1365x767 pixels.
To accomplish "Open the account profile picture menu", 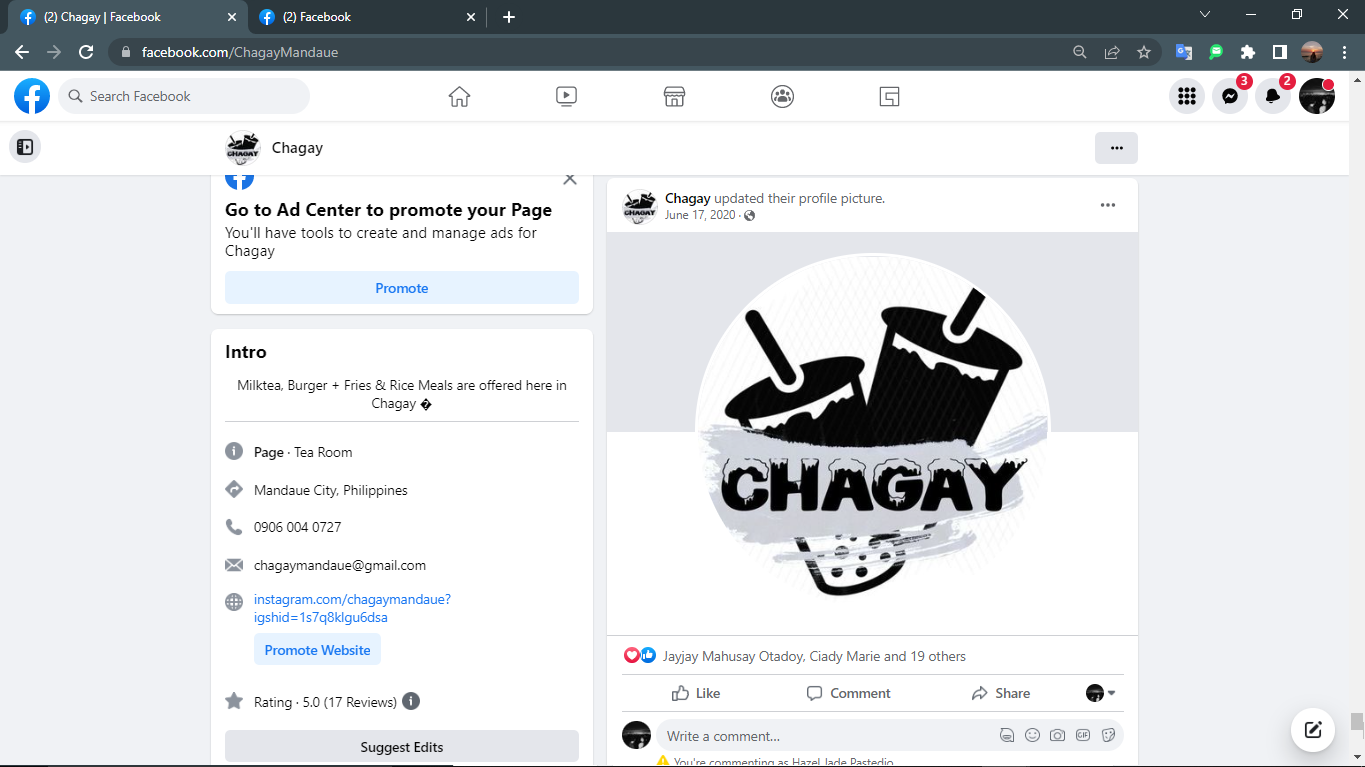I will click(x=1317, y=96).
